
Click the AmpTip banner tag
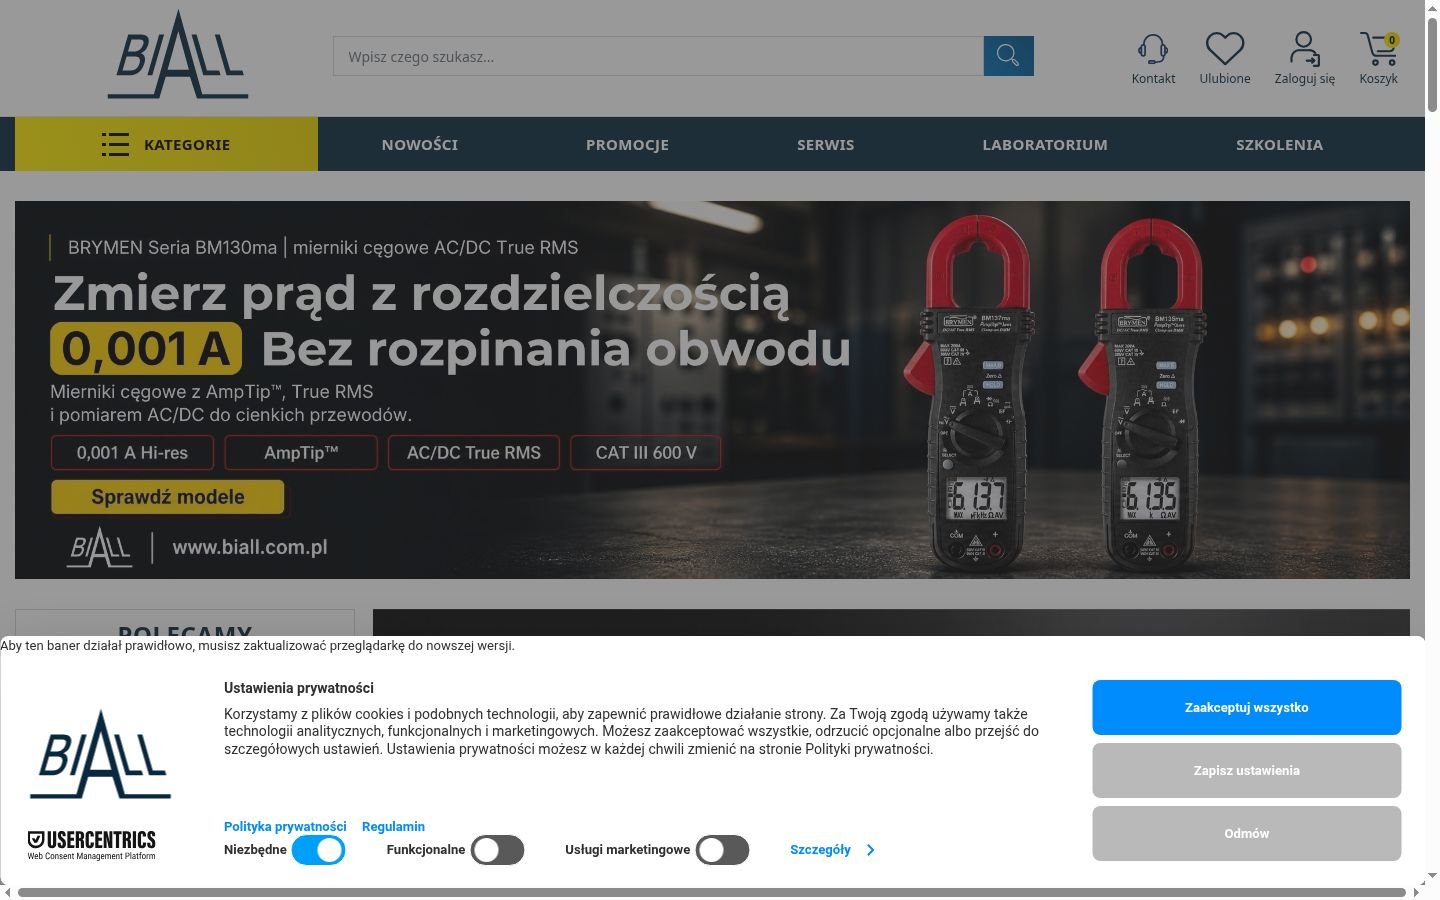tap(301, 453)
